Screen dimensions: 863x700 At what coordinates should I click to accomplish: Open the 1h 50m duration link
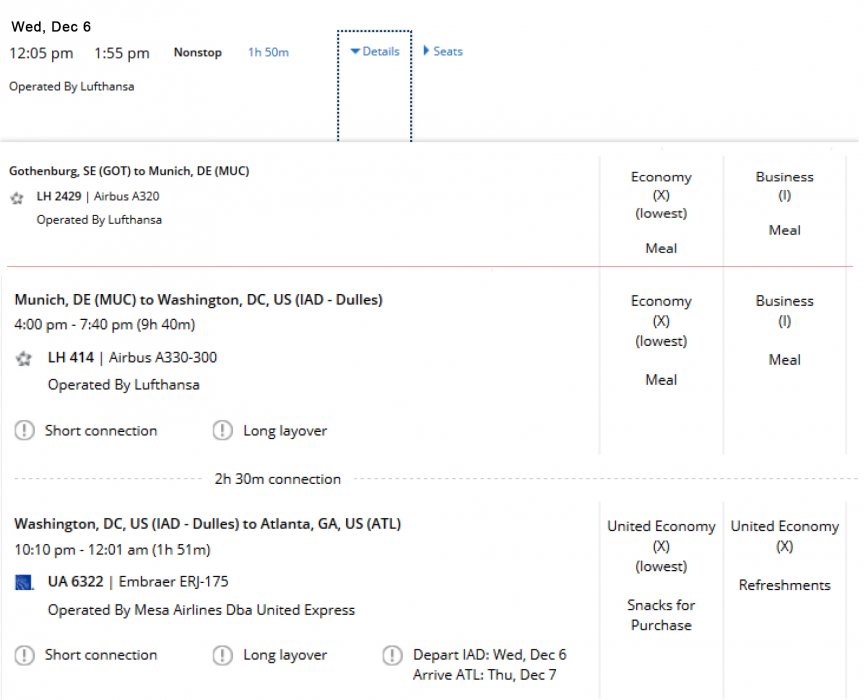(x=269, y=52)
